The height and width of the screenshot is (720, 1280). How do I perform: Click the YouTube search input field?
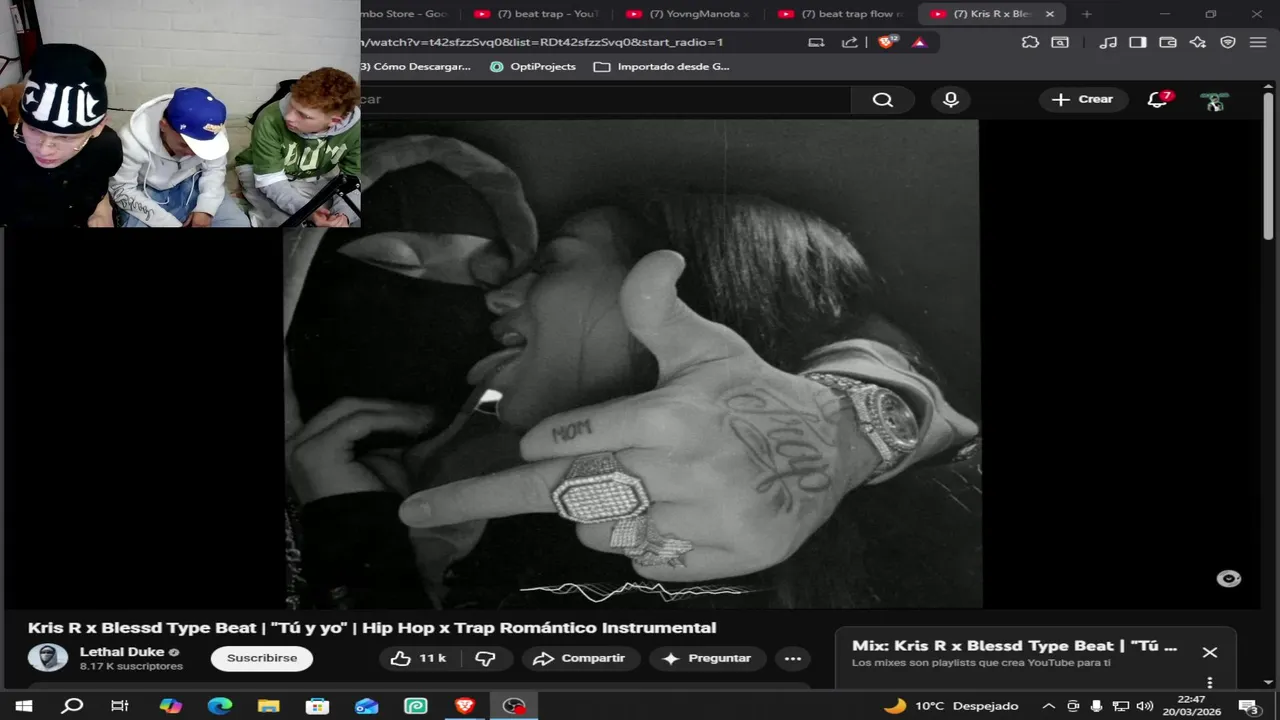click(605, 100)
